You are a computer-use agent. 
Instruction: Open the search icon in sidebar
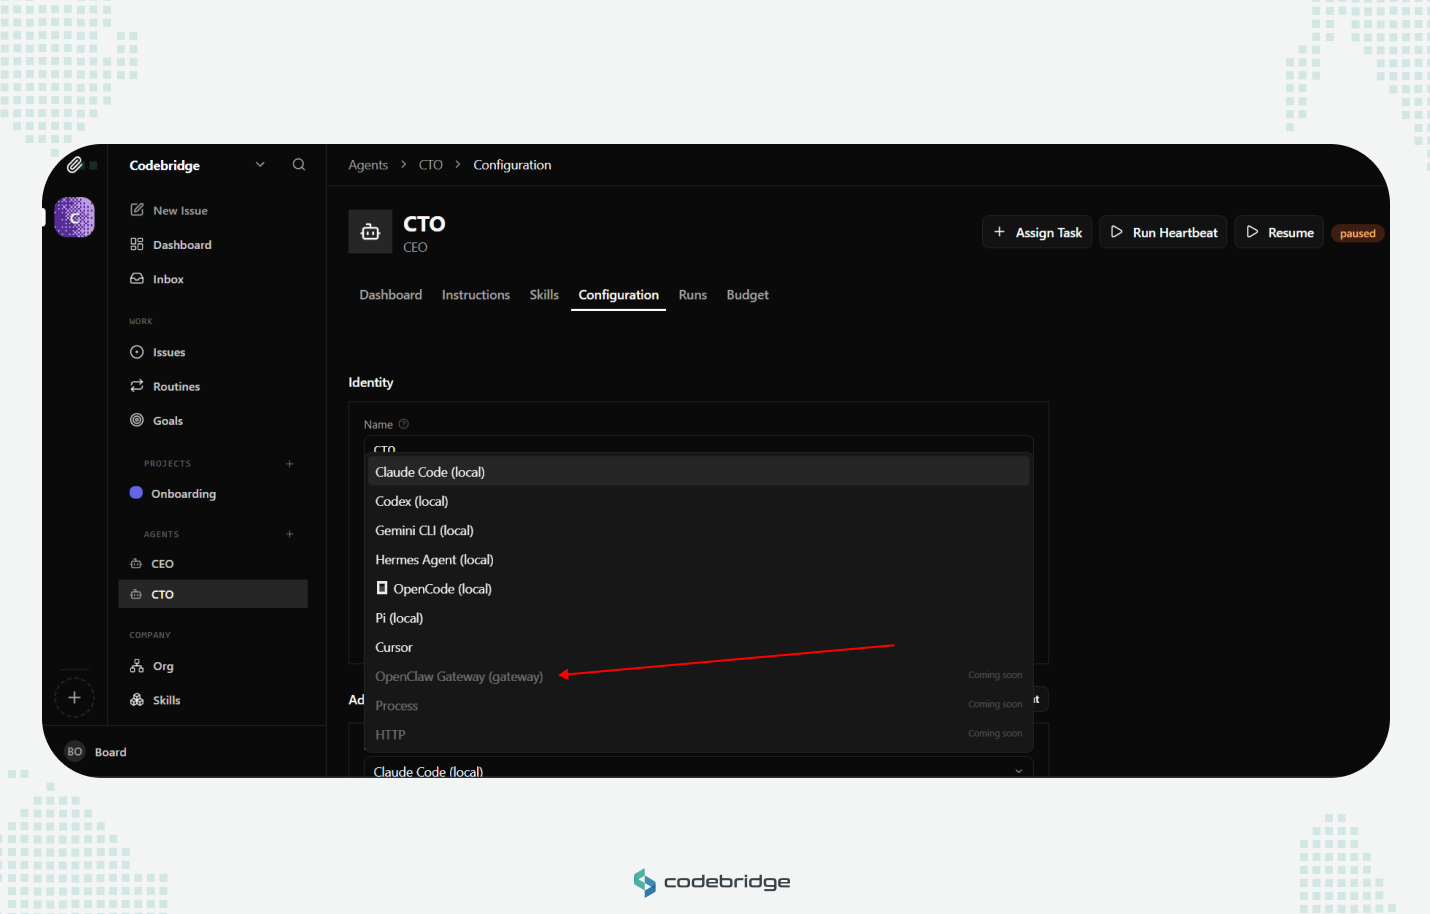[299, 165]
